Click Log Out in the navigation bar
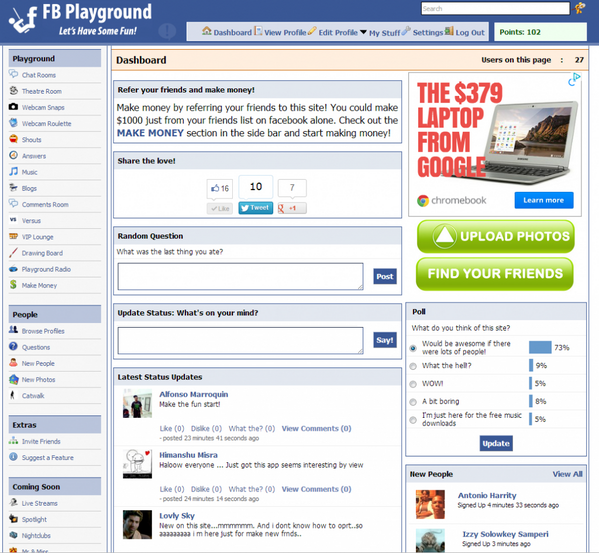Viewport: 599px width, 553px height. (x=465, y=32)
